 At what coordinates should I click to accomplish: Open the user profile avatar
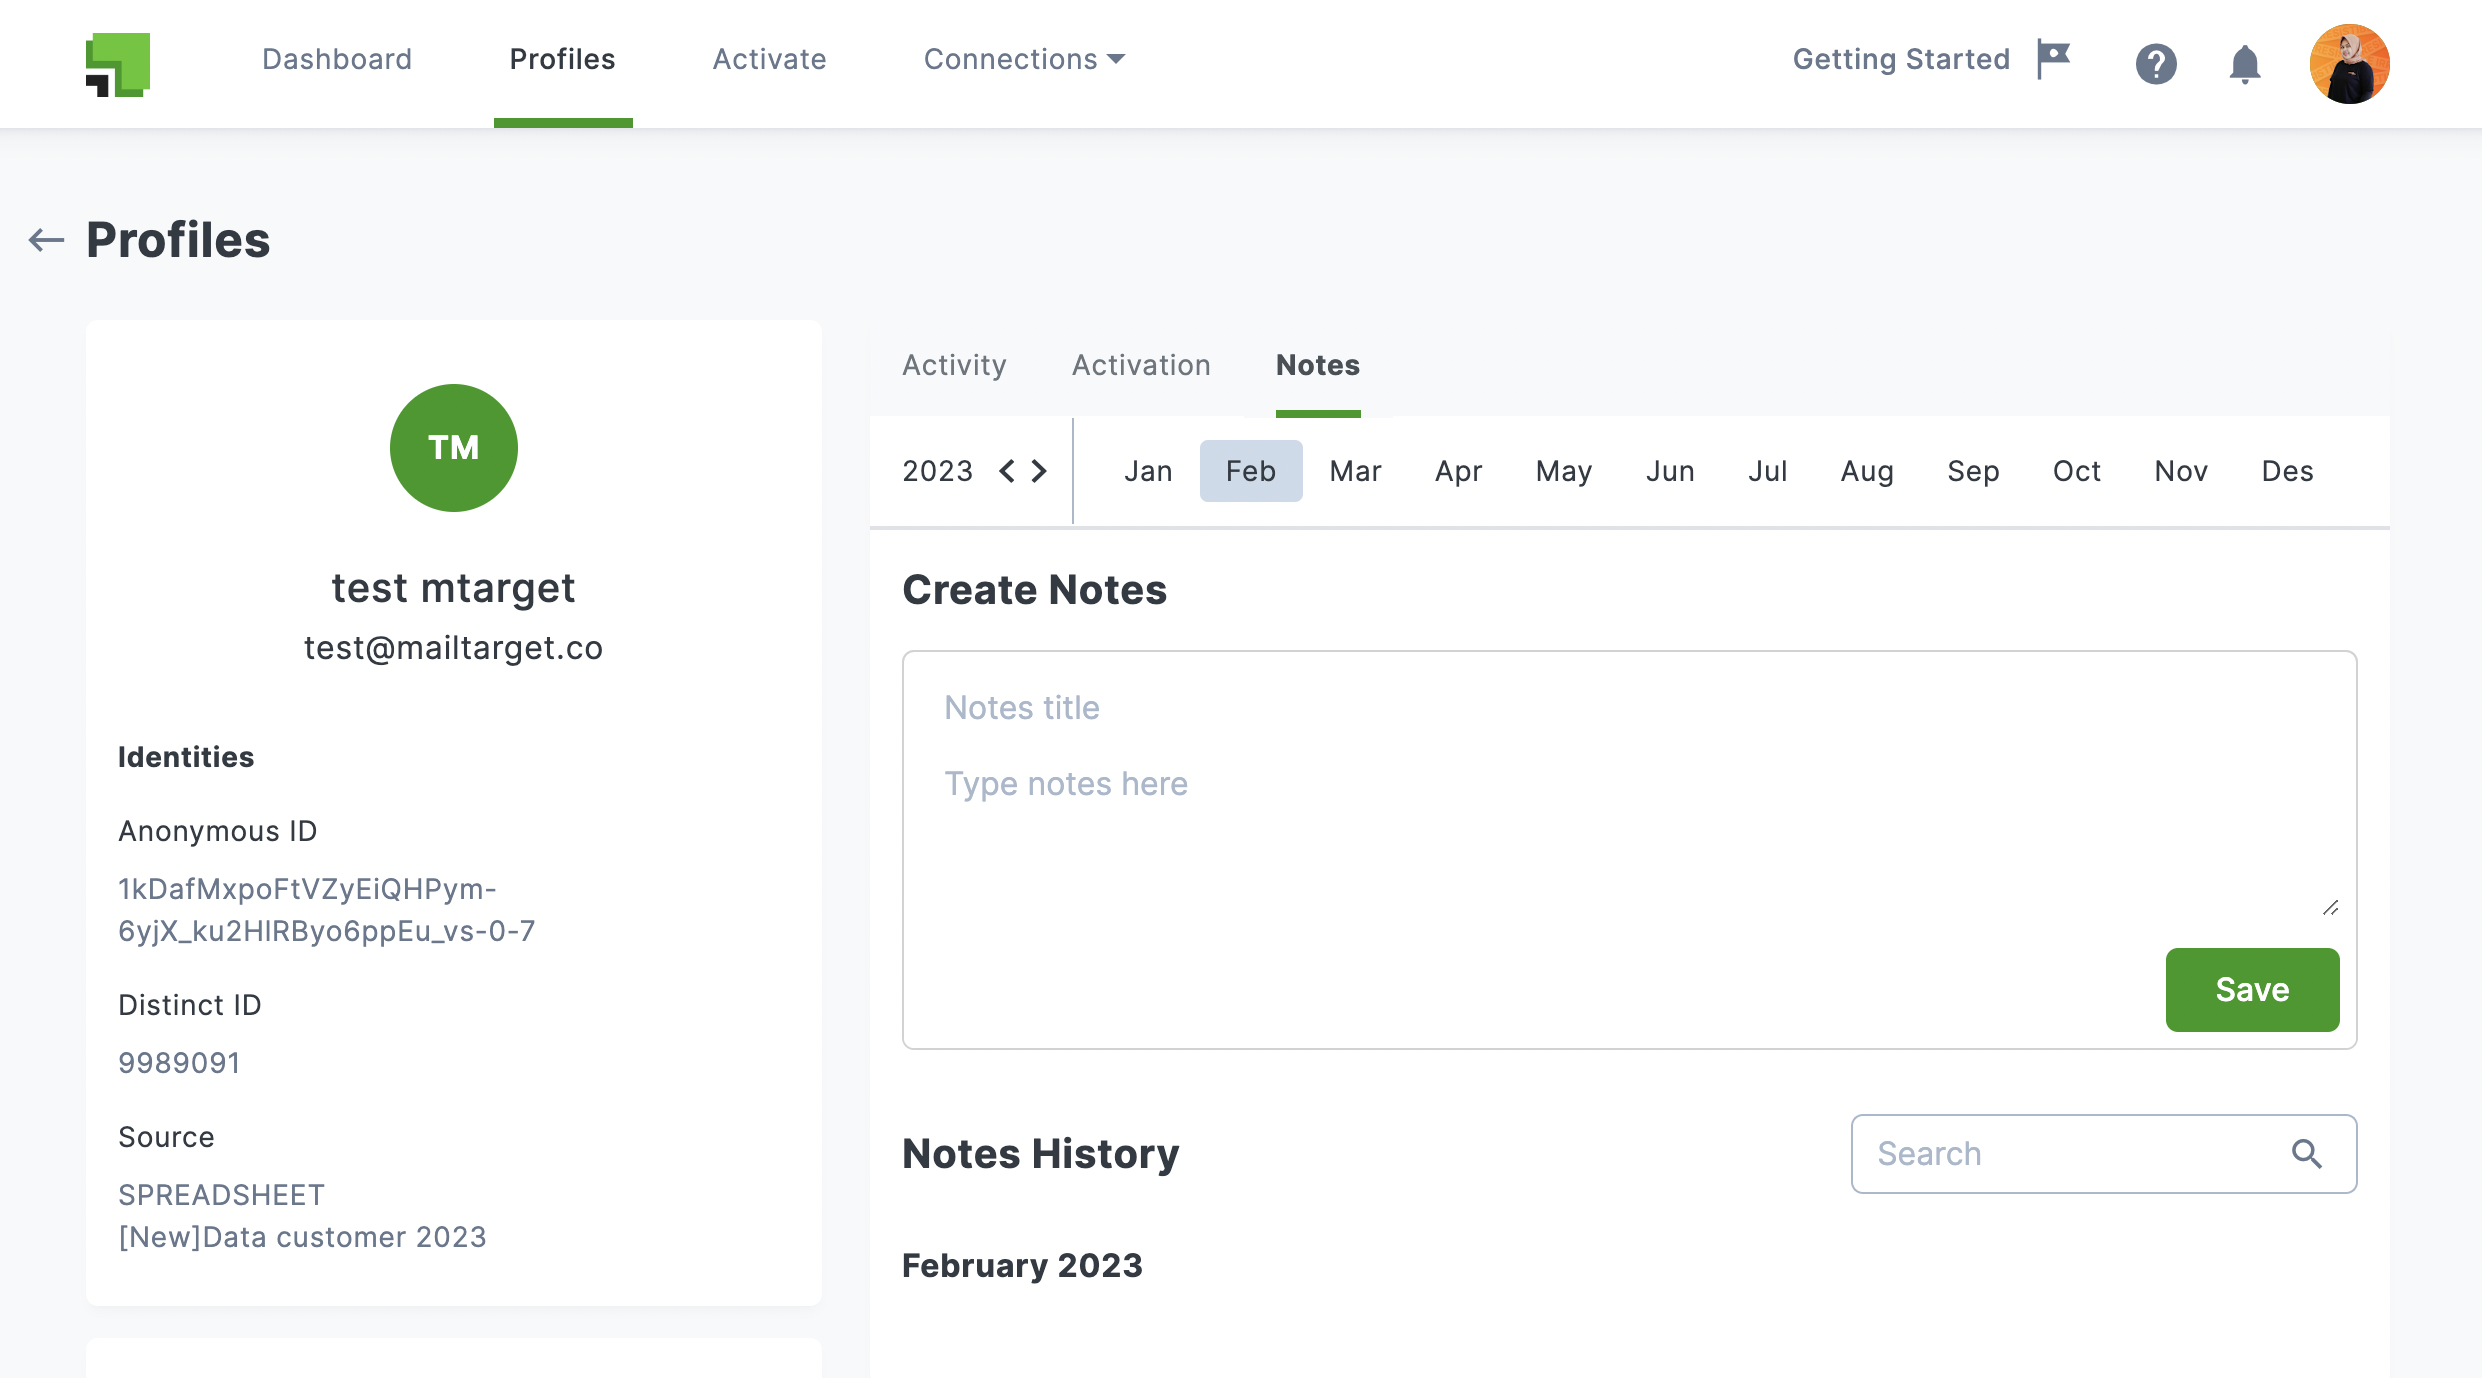2350,63
